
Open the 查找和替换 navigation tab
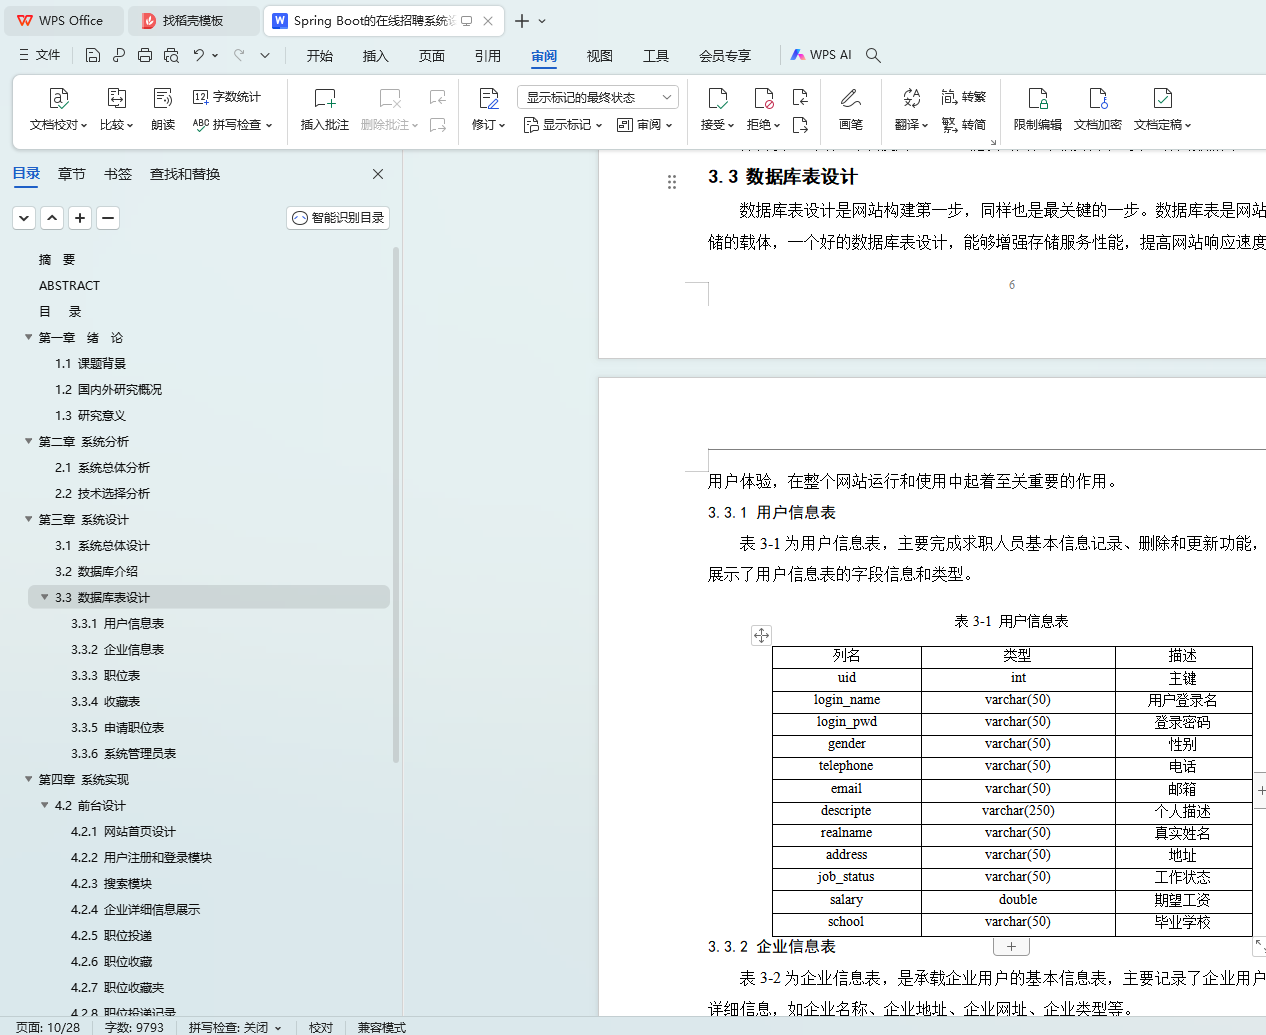(x=185, y=174)
